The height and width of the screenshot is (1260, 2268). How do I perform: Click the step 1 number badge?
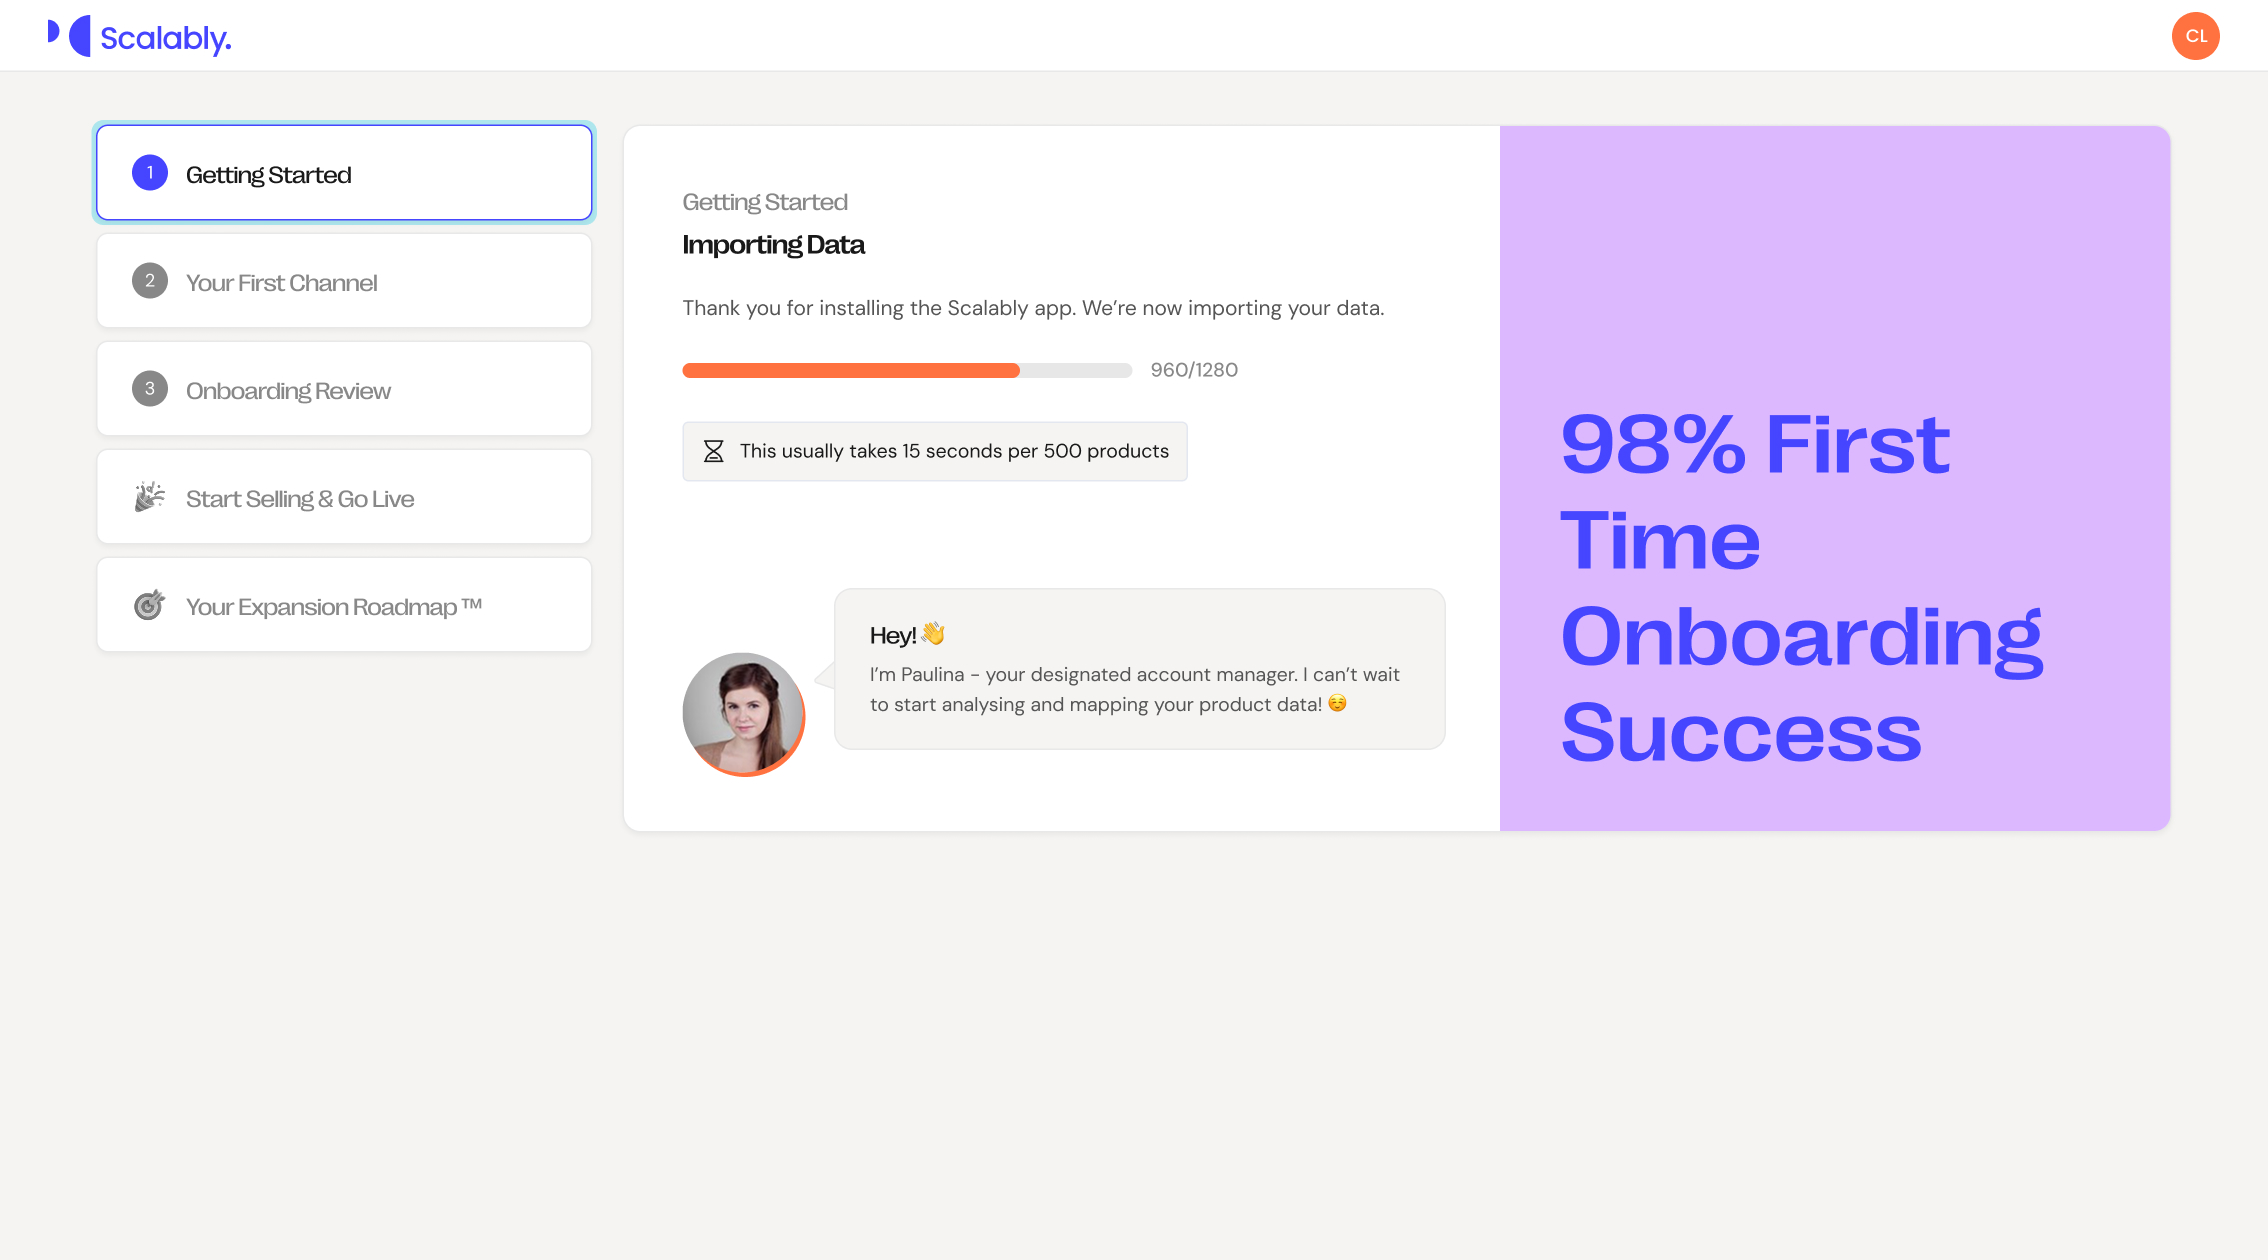click(x=150, y=173)
